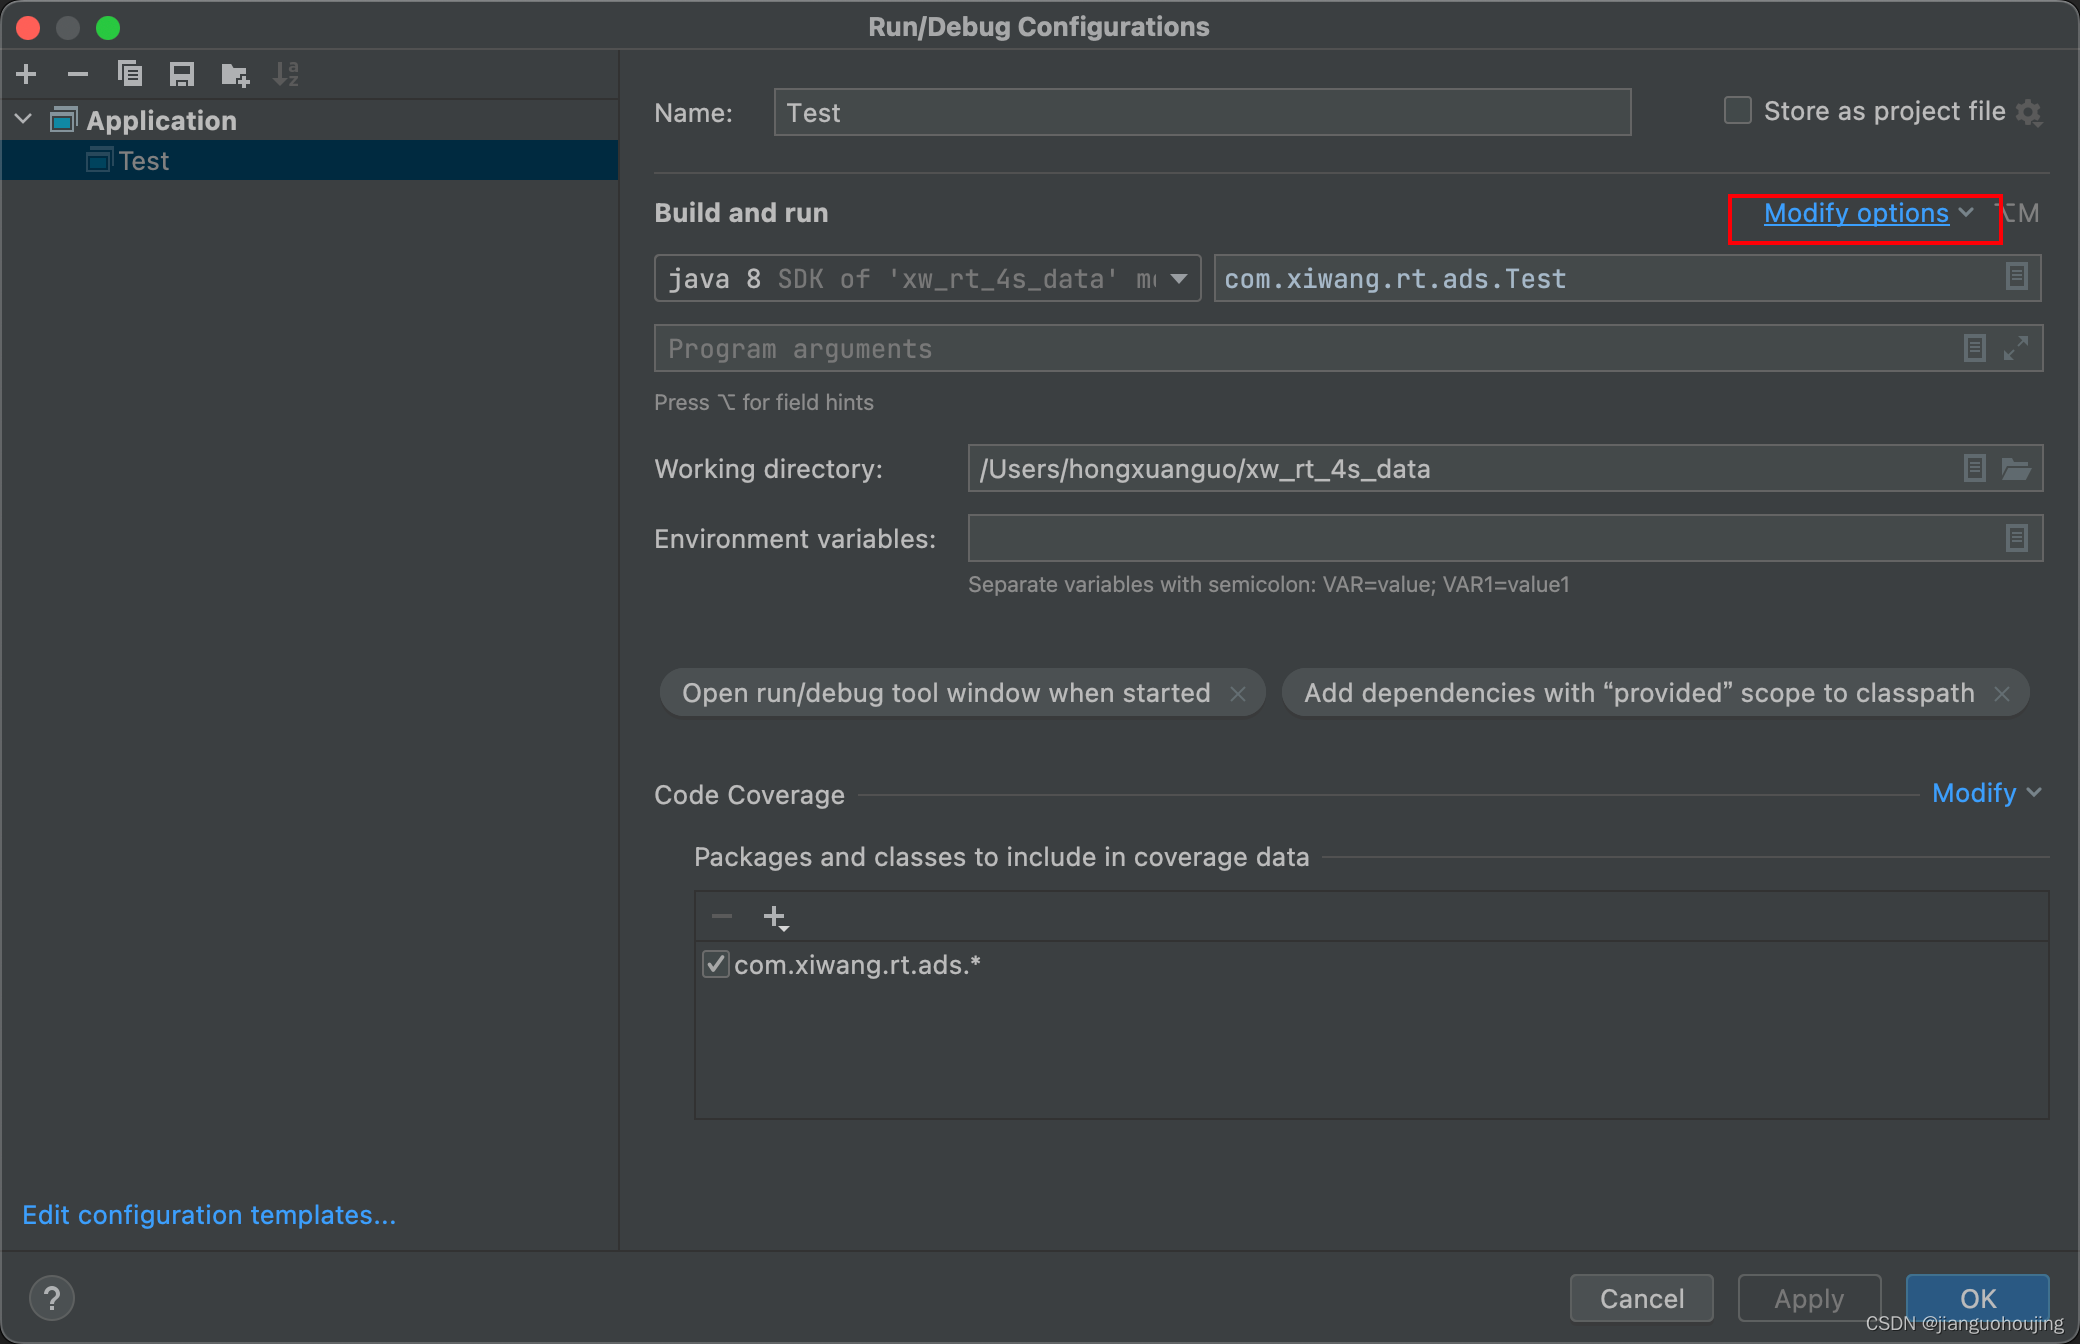Click the Add New Configuration plus icon
Image resolution: width=2080 pixels, height=1344 pixels.
coord(27,74)
